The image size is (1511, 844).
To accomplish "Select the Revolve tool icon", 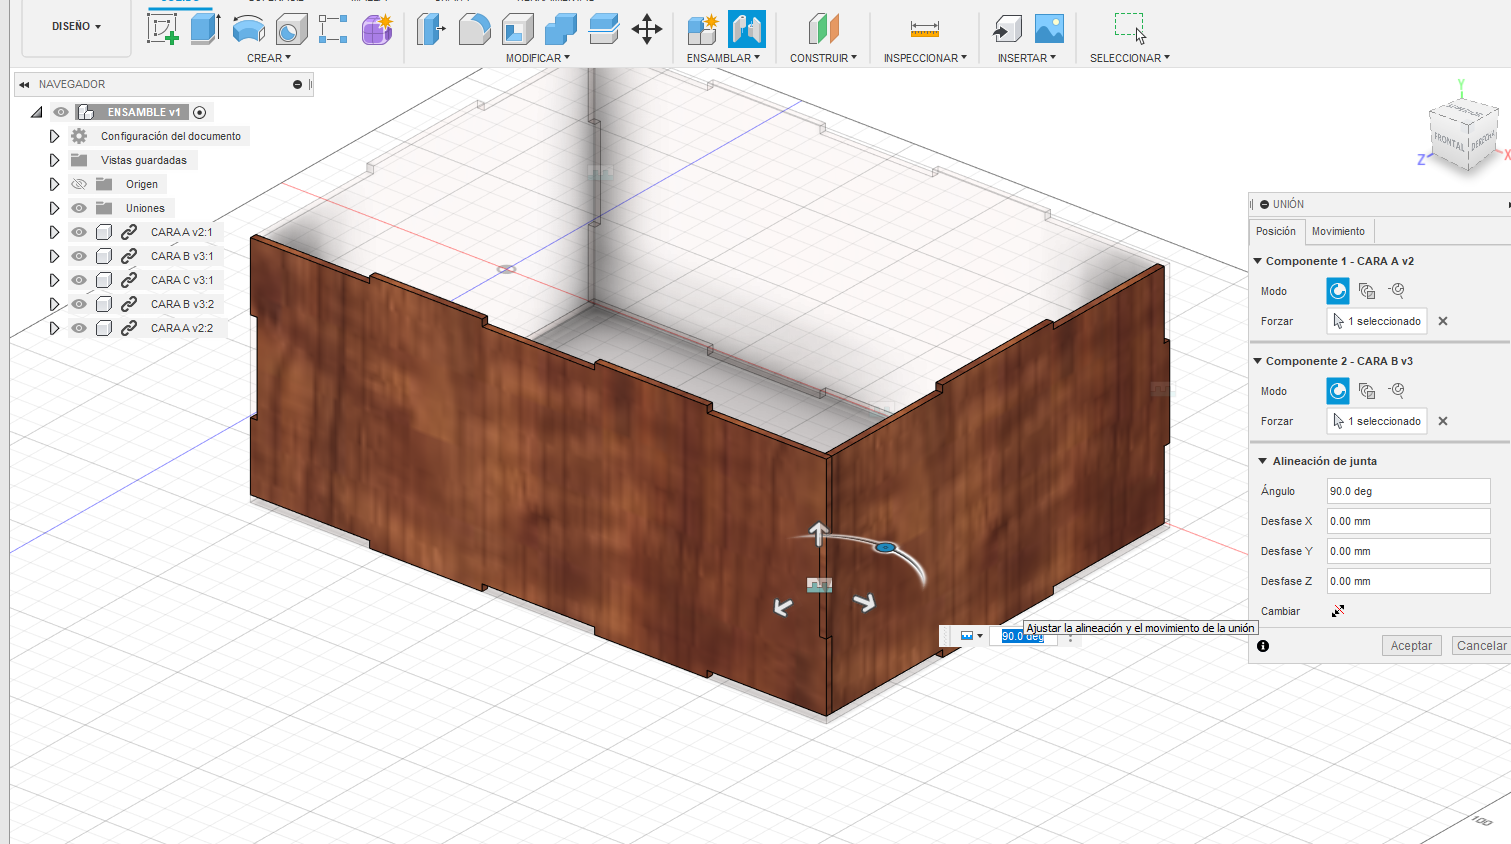I will [x=248, y=29].
